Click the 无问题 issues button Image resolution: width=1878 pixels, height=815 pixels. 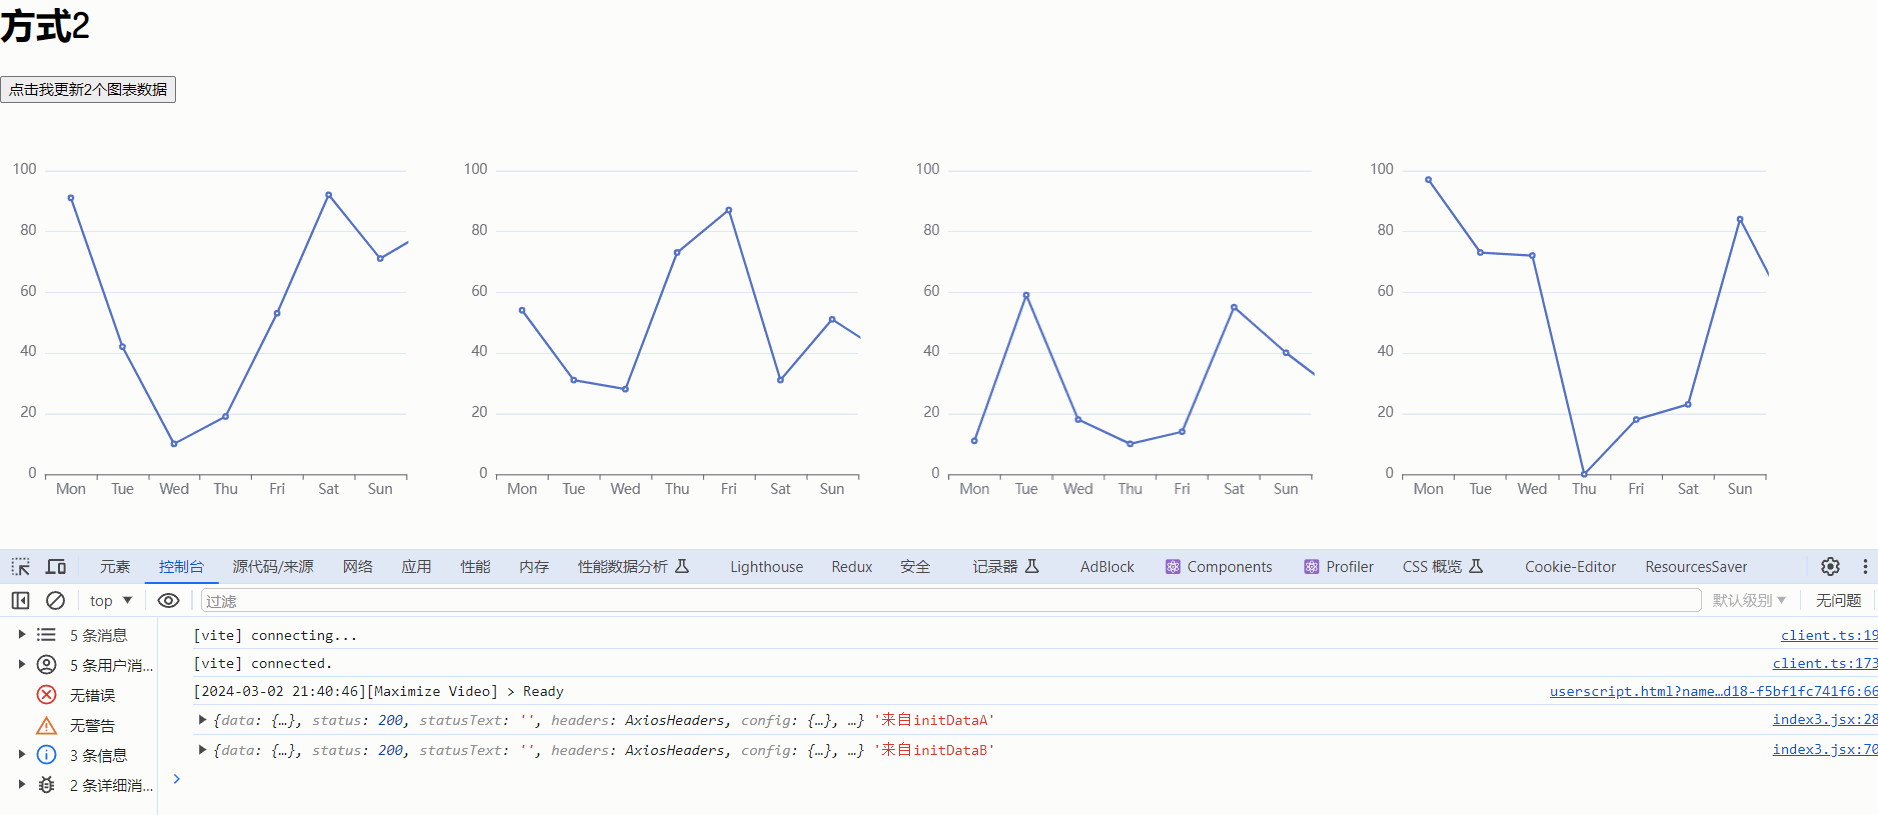coord(1838,601)
